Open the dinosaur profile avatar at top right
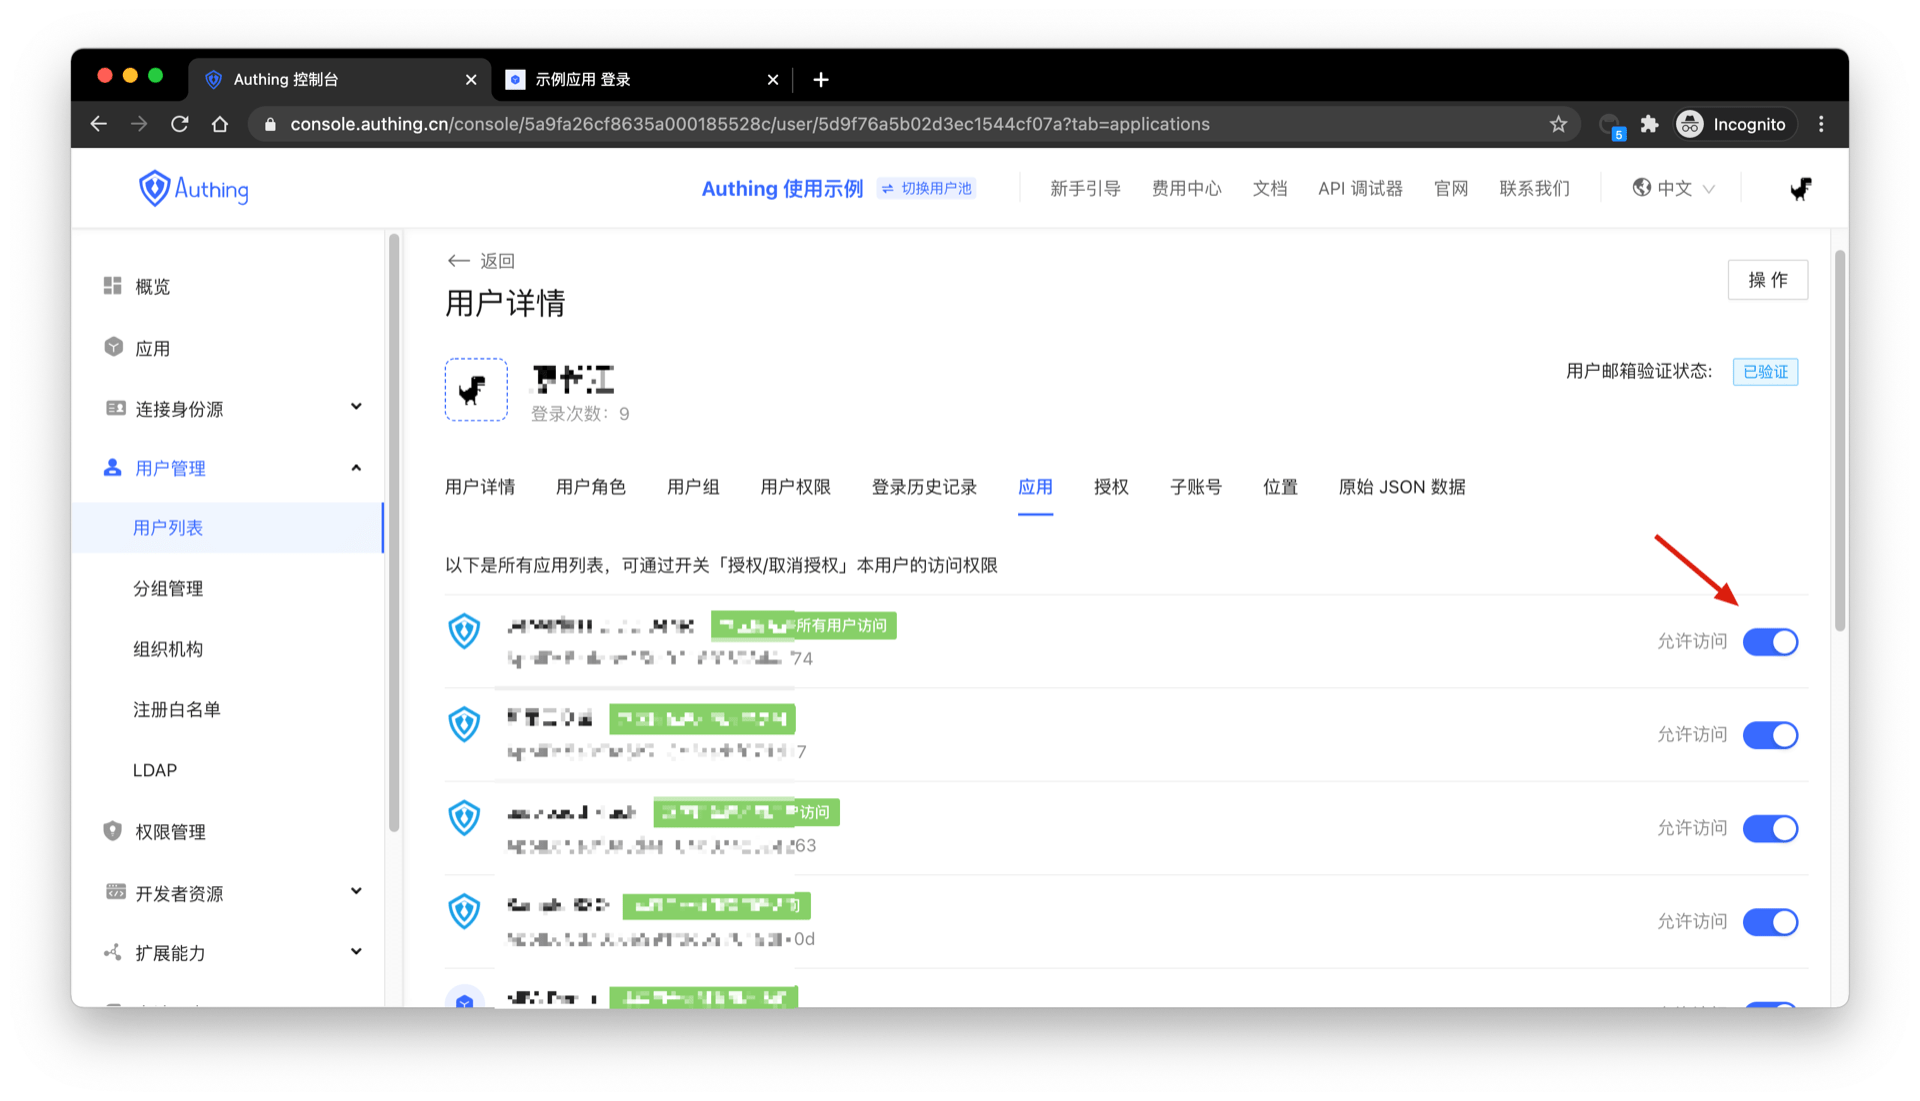This screenshot has width=1920, height=1101. 1800,188
